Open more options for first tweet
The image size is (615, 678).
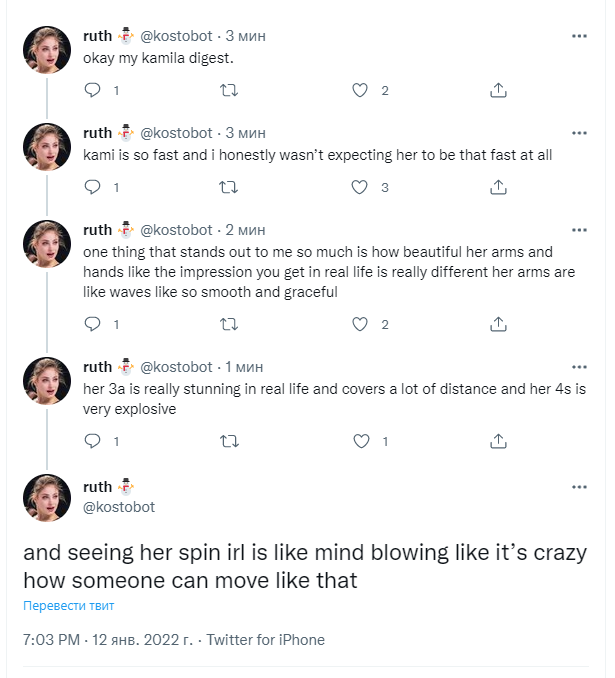coord(579,36)
